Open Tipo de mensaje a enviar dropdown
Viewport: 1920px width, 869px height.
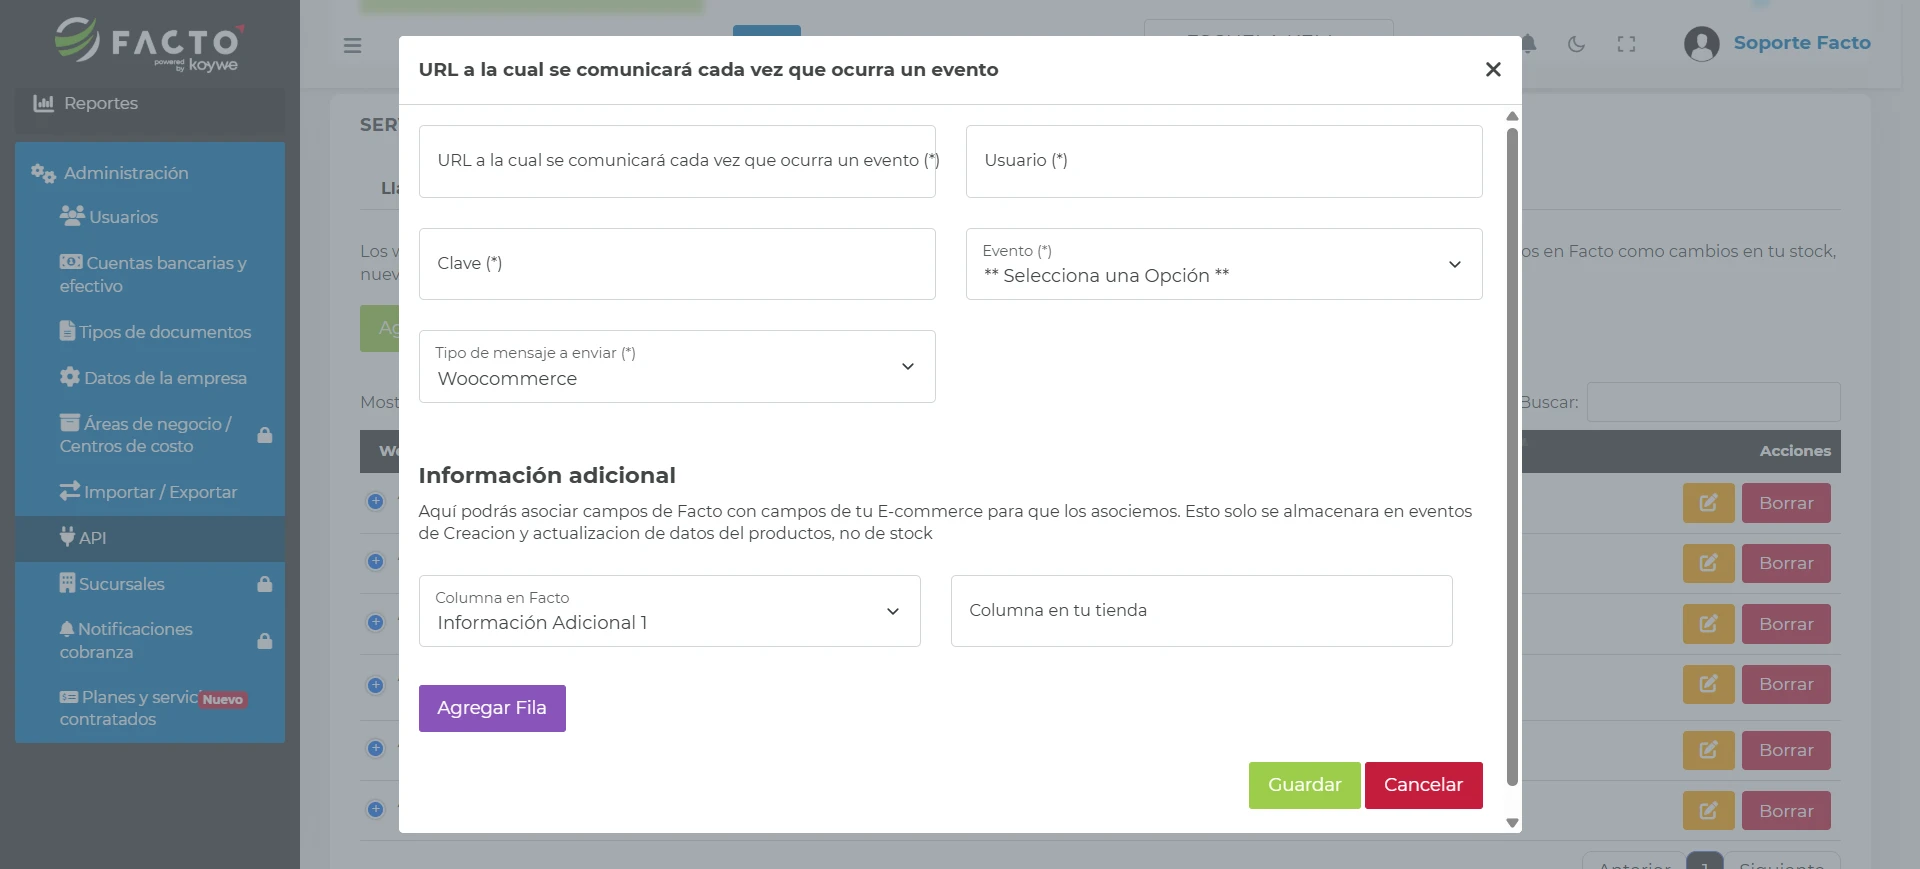click(x=677, y=367)
